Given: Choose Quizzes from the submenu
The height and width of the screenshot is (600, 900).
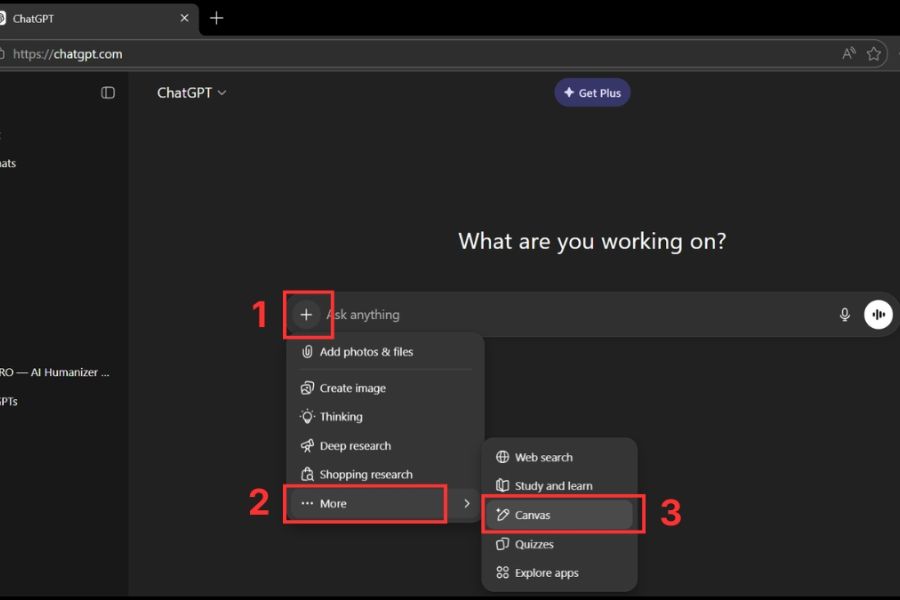Looking at the screenshot, I should point(534,544).
